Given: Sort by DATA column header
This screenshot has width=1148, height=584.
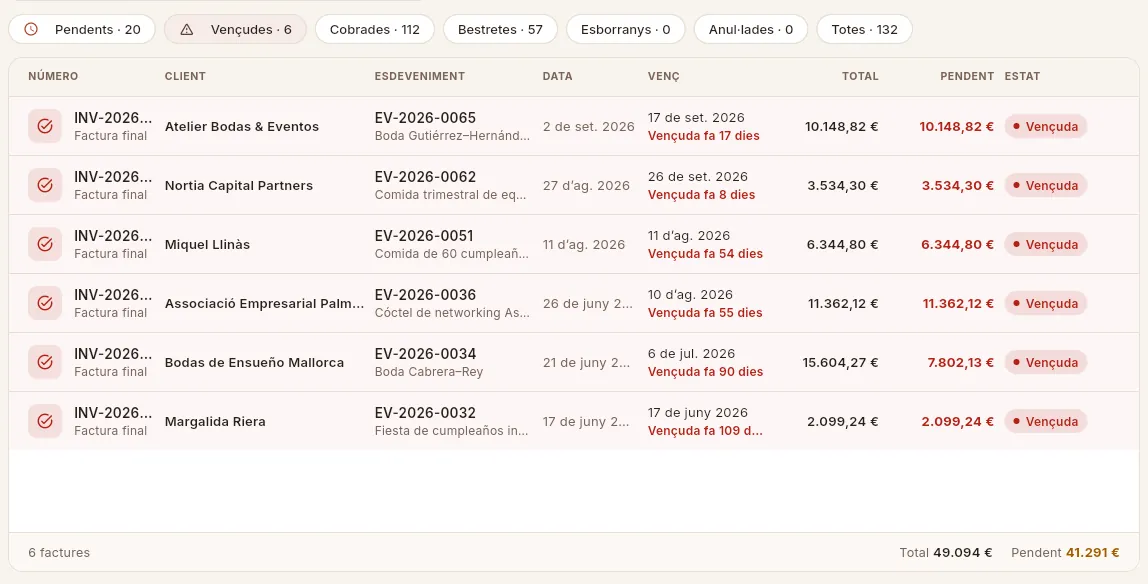Looking at the screenshot, I should pyautogui.click(x=557, y=76).
